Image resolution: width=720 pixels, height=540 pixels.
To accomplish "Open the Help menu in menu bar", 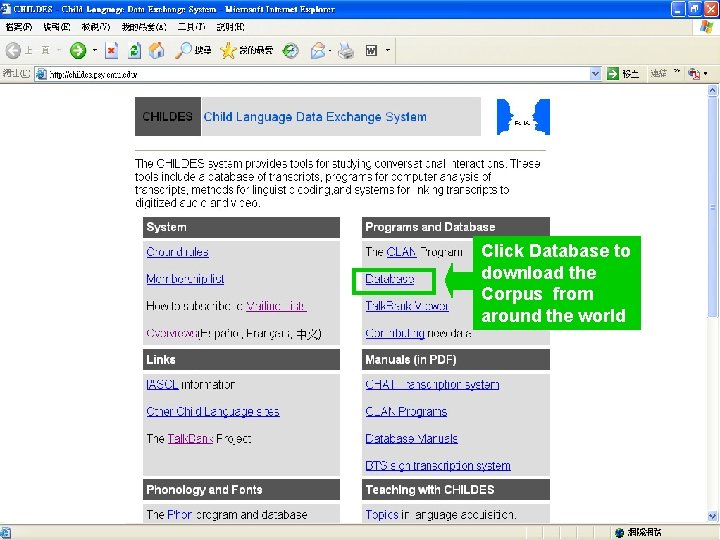I will [230, 27].
